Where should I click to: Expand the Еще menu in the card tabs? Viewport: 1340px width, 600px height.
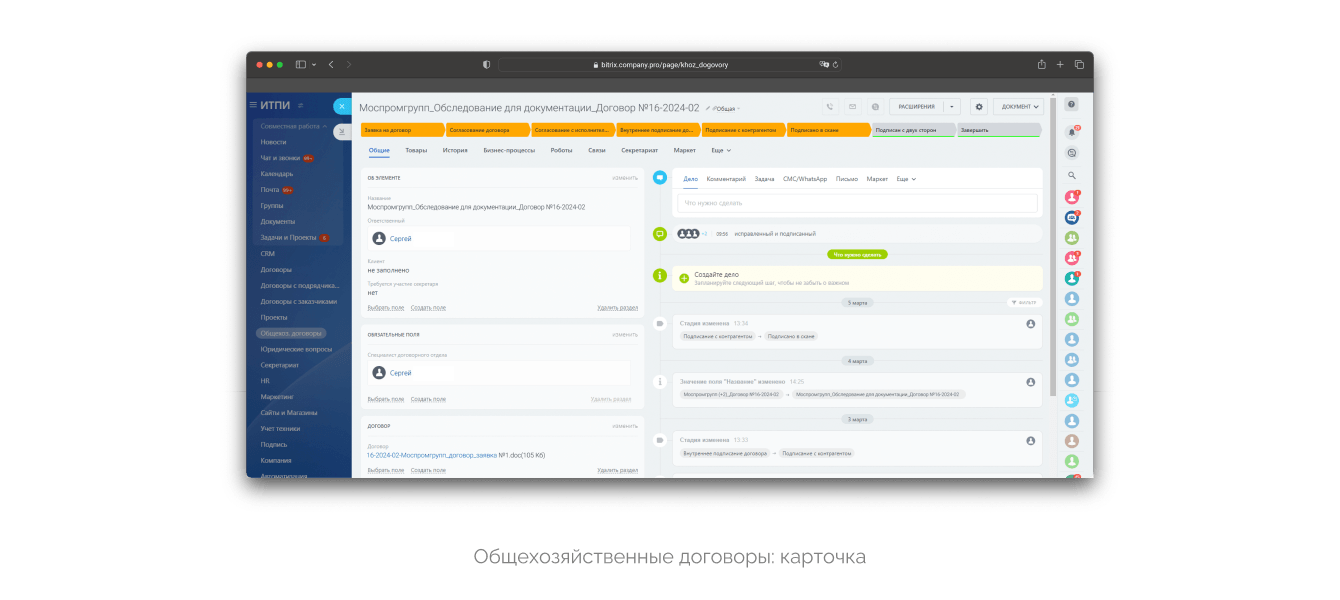pos(721,150)
